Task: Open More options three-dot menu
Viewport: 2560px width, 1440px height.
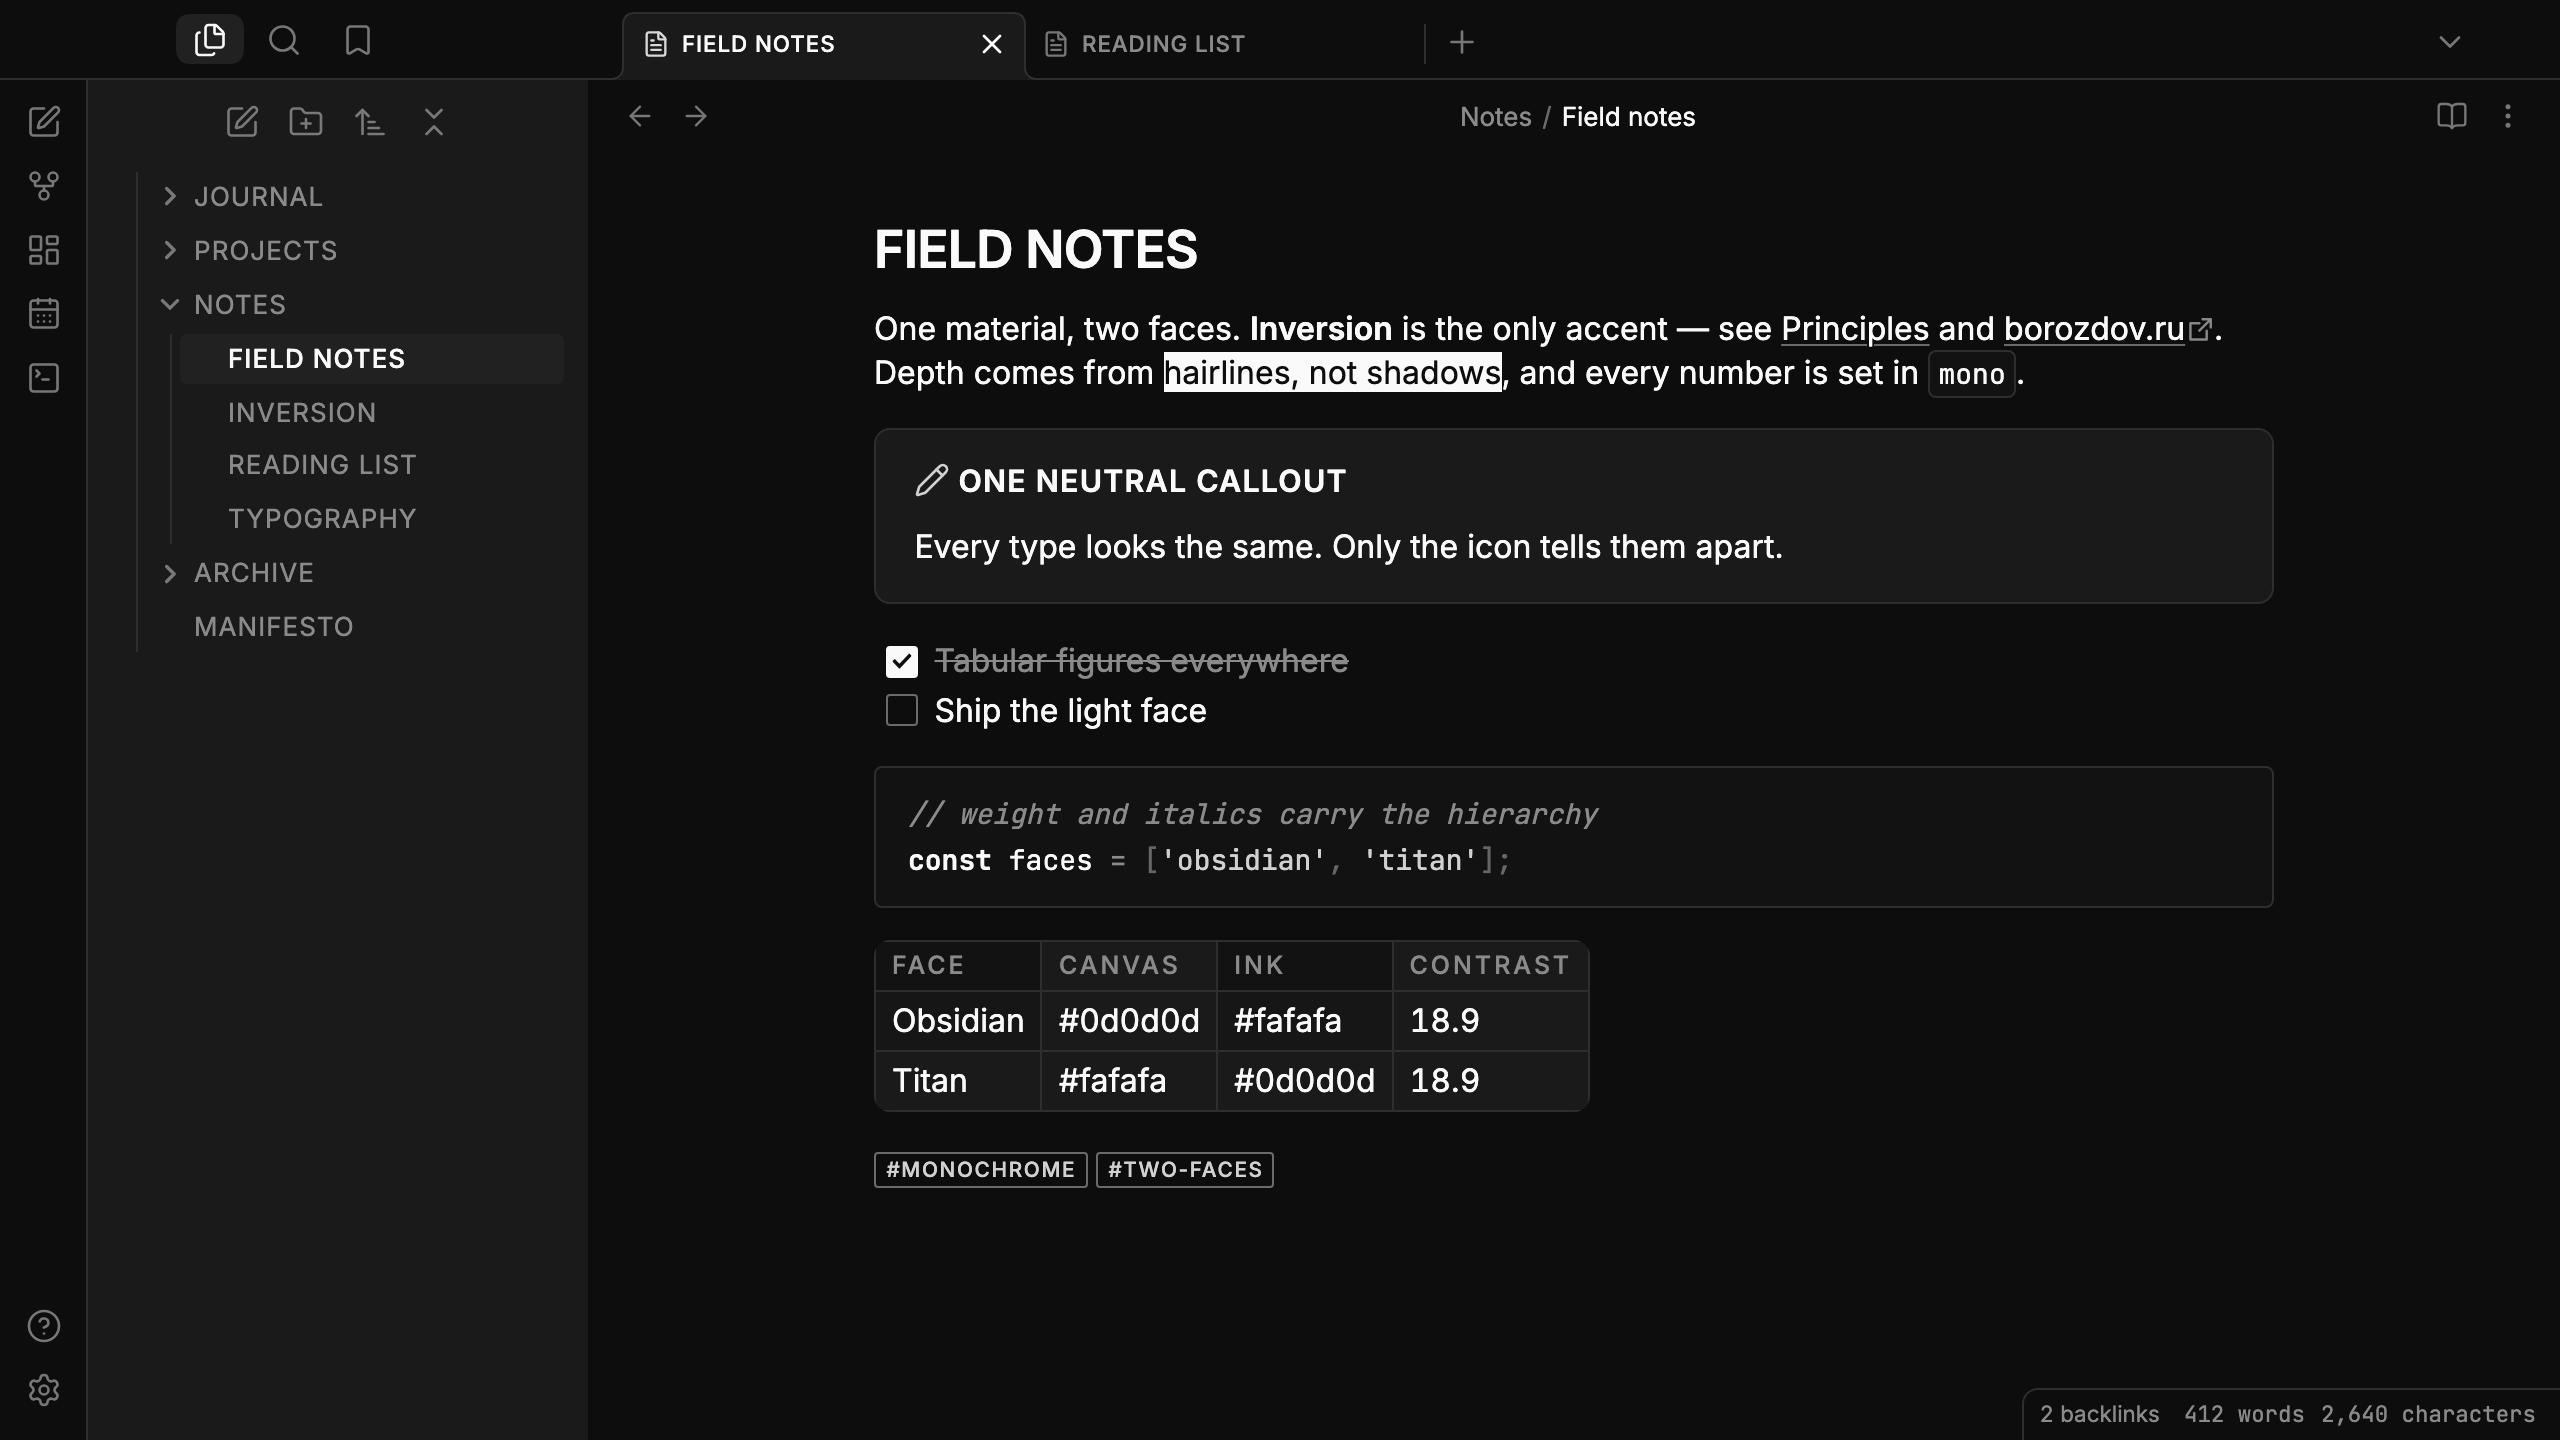Action: click(x=2508, y=117)
